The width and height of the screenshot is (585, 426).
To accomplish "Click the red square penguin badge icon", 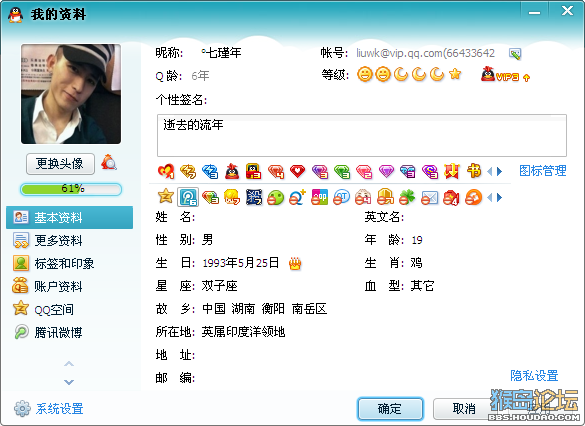I will 253,171.
